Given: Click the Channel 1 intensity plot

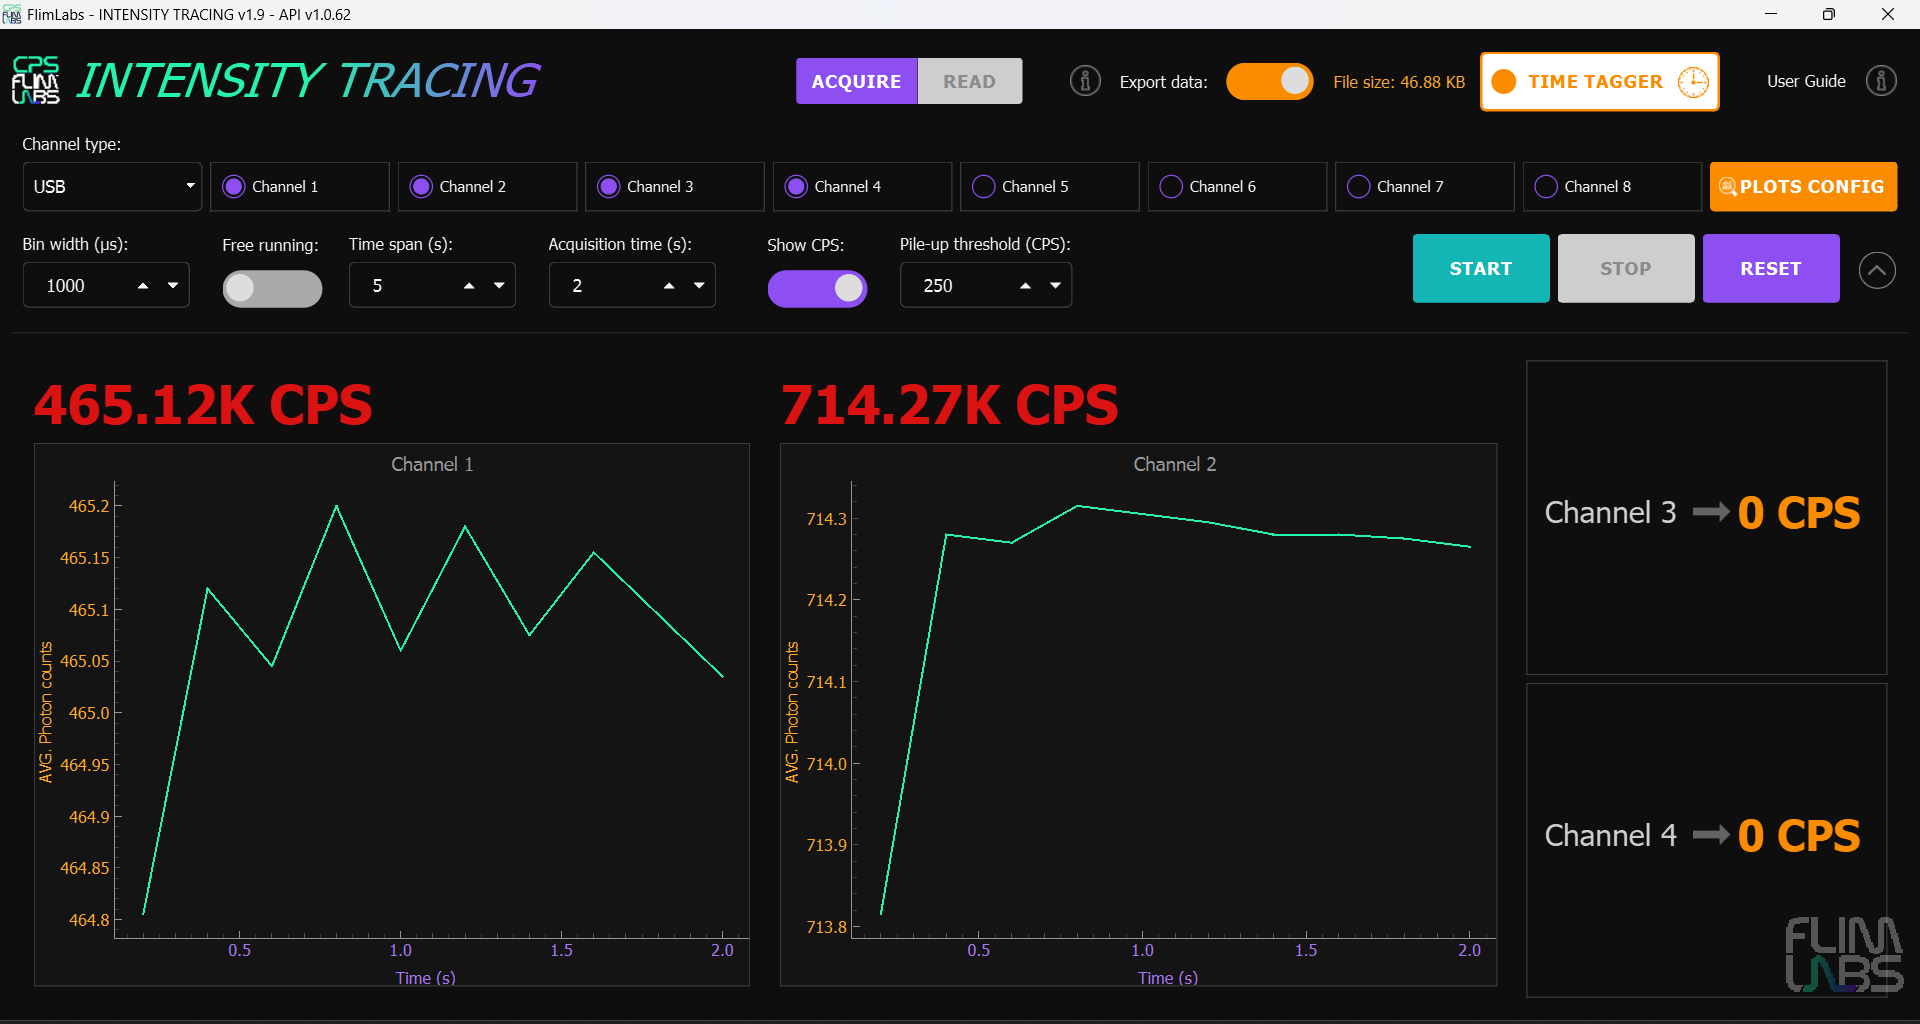Looking at the screenshot, I should (x=392, y=714).
